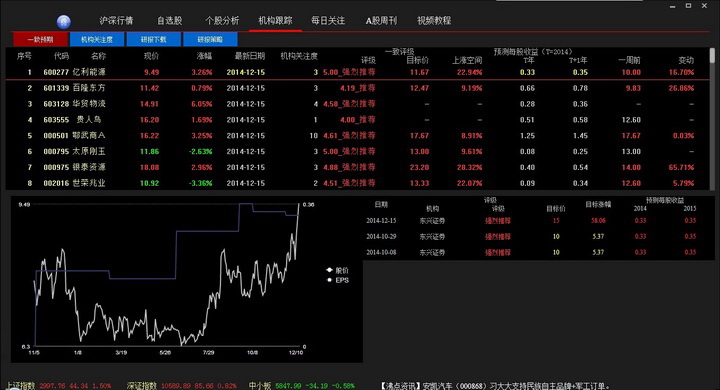Click the 7/29 date on chart axis
The width and height of the screenshot is (720, 390).
point(208,352)
